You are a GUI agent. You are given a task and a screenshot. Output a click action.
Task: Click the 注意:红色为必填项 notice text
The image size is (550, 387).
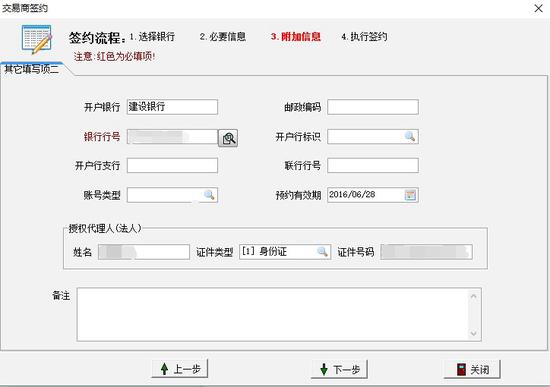coord(114,56)
